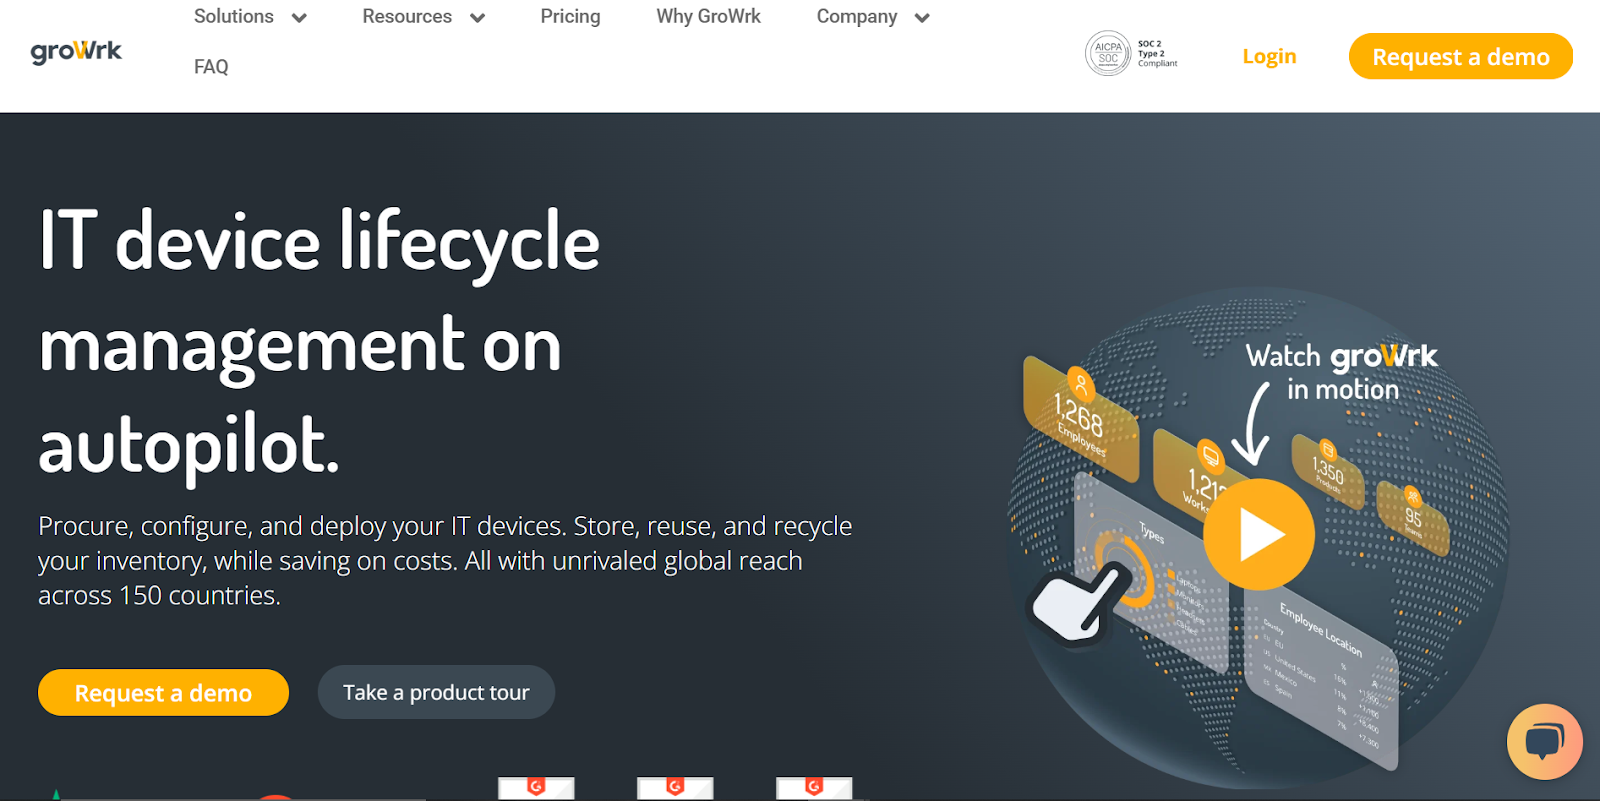Open the chat widget bubble
Screen dimensions: 1600x801
pos(1544,742)
